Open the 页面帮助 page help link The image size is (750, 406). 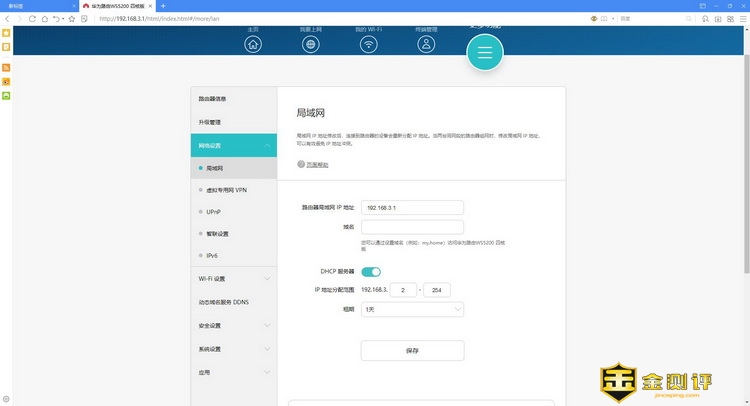(x=316, y=164)
